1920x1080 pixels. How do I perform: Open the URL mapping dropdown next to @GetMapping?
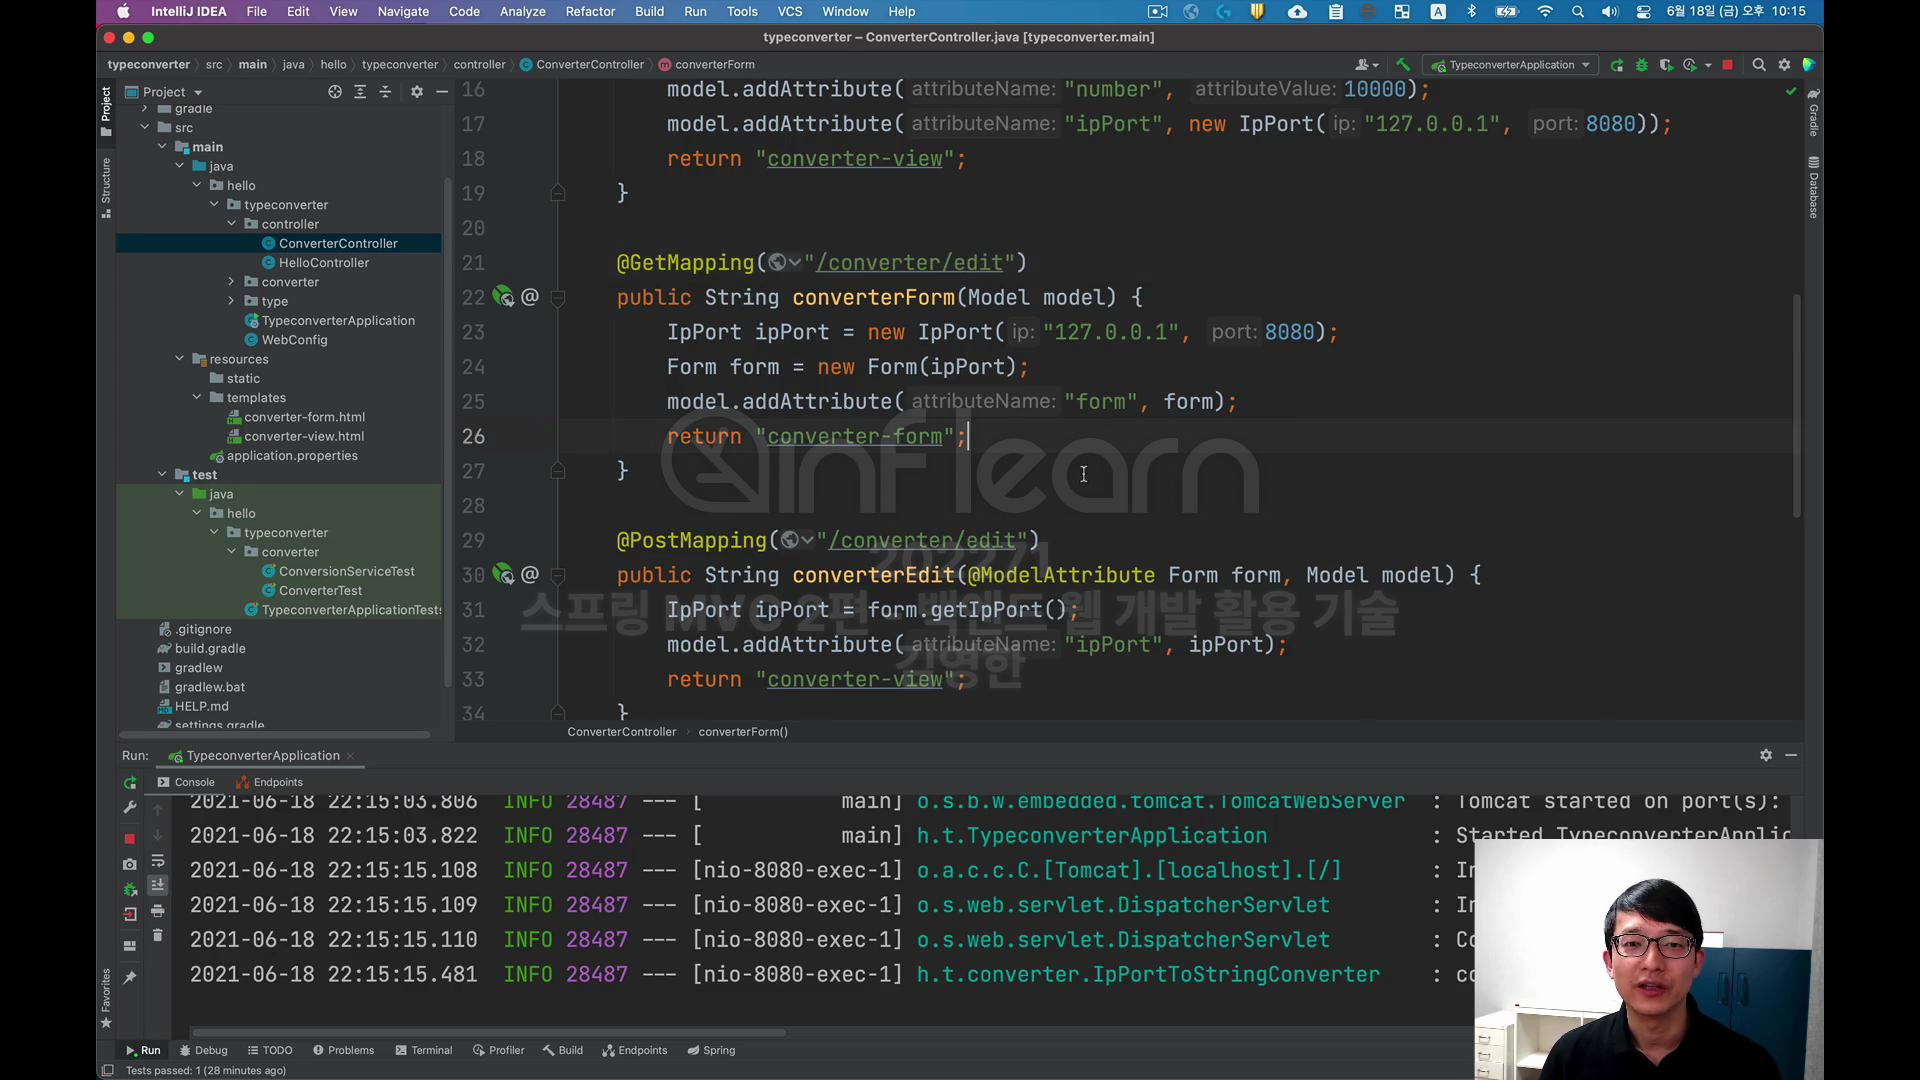point(785,263)
